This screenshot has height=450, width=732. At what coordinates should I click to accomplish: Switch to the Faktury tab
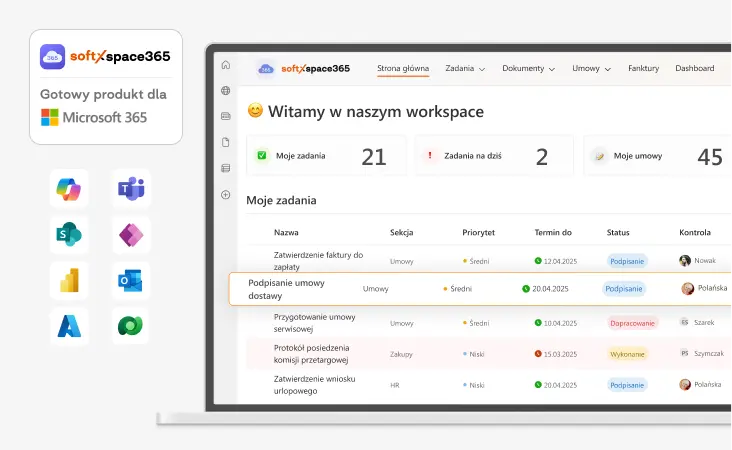click(x=643, y=69)
